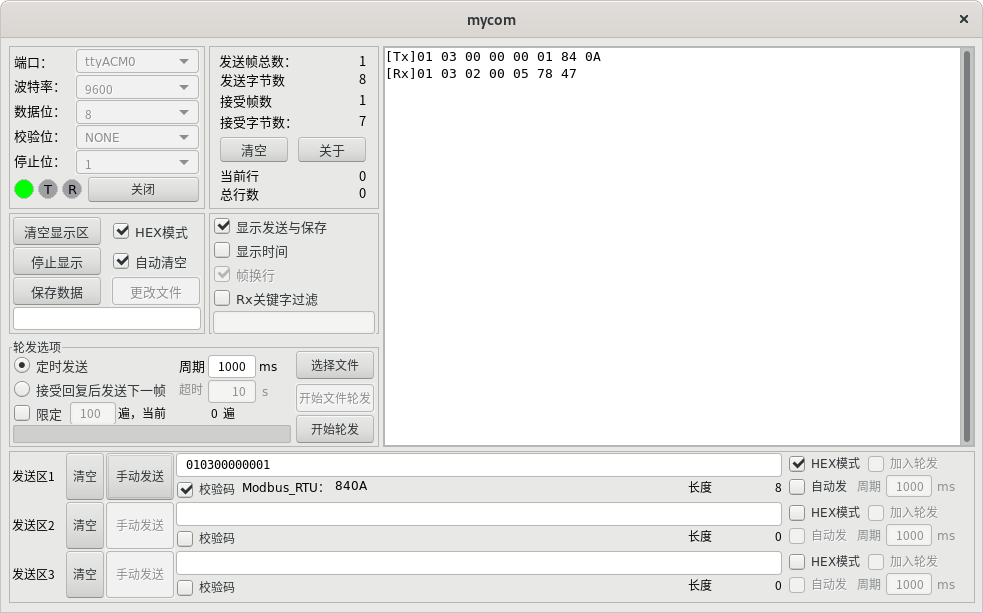The height and width of the screenshot is (613, 983).
Task: Click the T transmit indicator icon
Action: [47, 189]
